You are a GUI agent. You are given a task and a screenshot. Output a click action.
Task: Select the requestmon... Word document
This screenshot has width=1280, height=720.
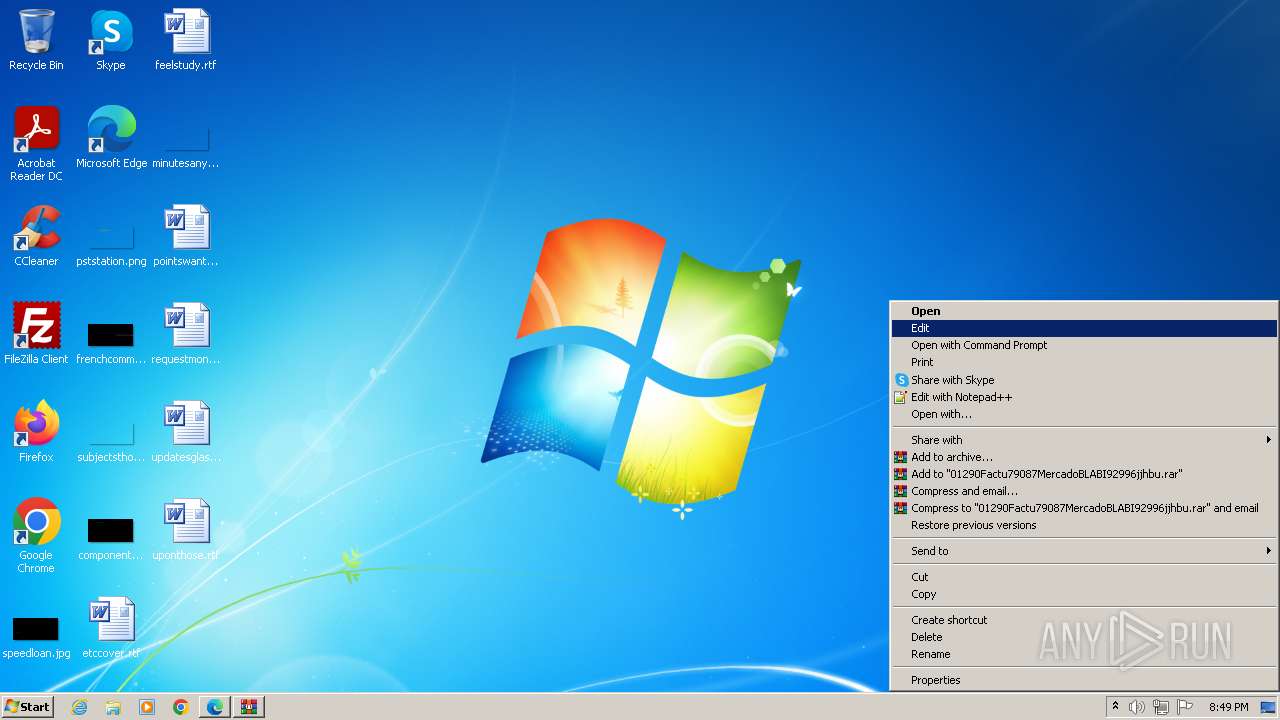pyautogui.click(x=186, y=334)
